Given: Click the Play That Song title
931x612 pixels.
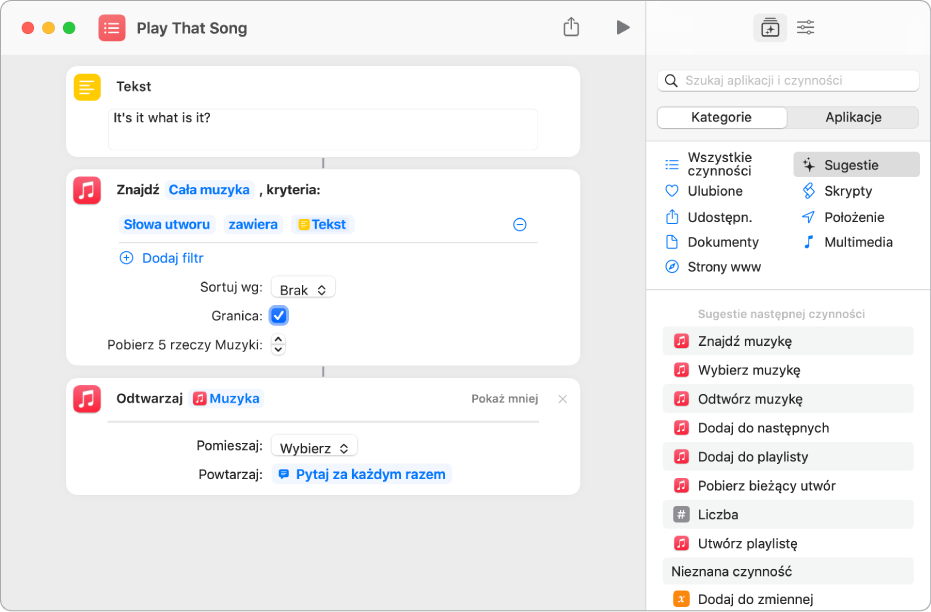Looking at the screenshot, I should tap(192, 28).
